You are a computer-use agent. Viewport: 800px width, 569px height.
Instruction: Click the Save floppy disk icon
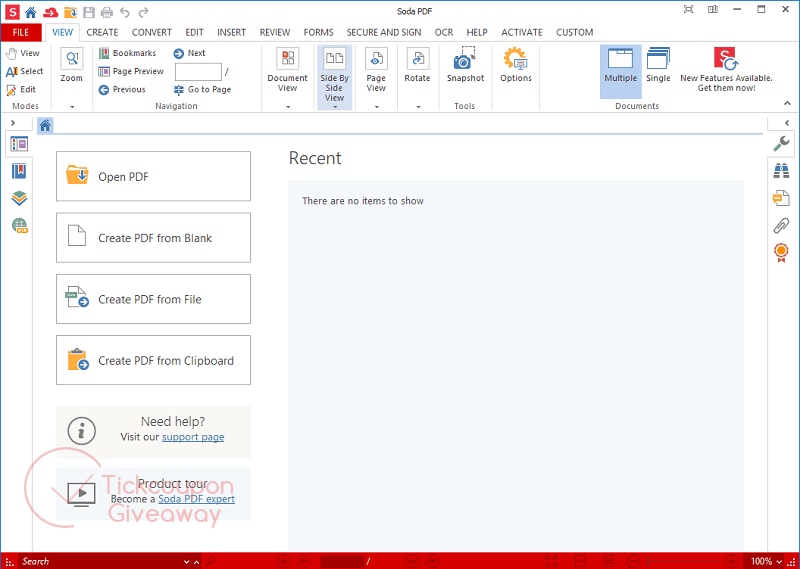click(89, 12)
